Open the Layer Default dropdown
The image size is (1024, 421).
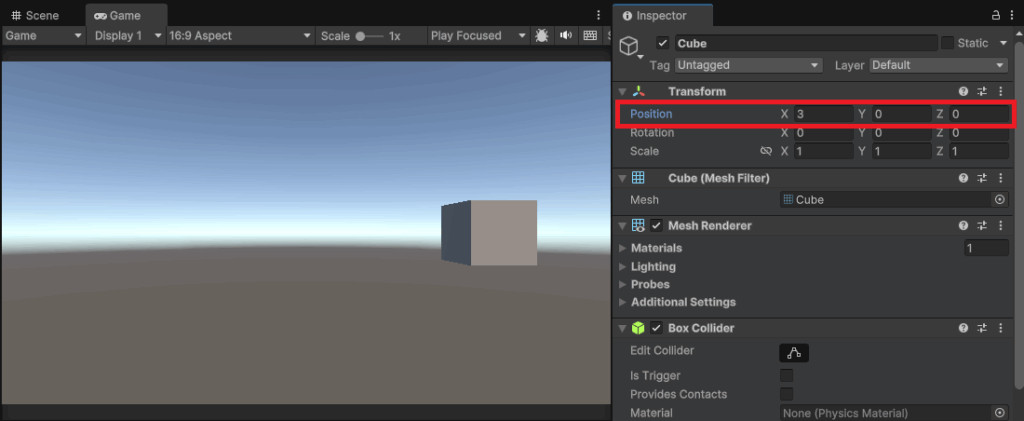click(x=939, y=65)
